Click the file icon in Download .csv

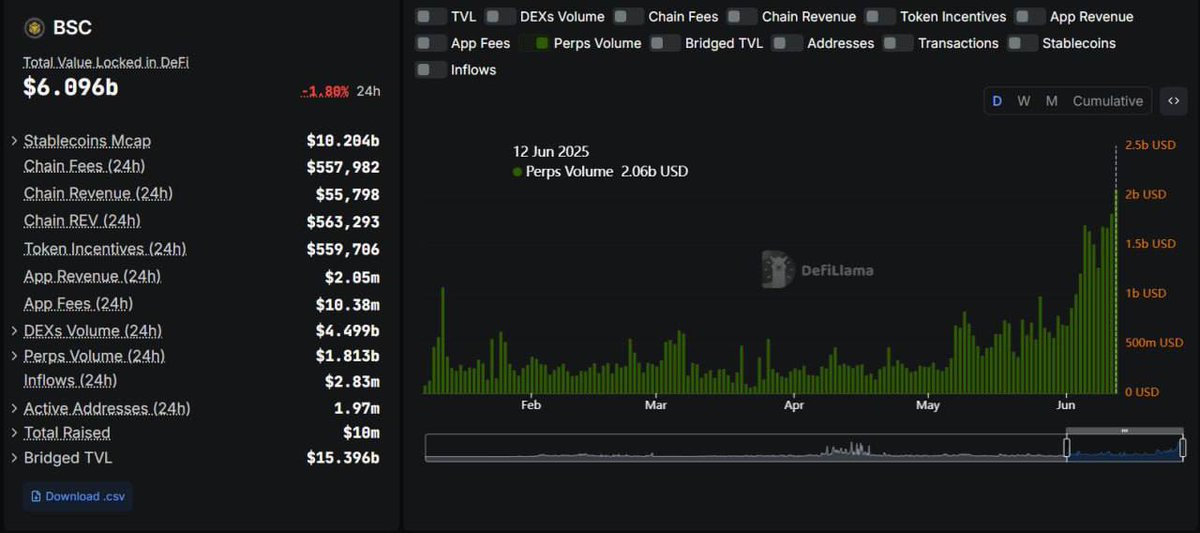(37, 496)
